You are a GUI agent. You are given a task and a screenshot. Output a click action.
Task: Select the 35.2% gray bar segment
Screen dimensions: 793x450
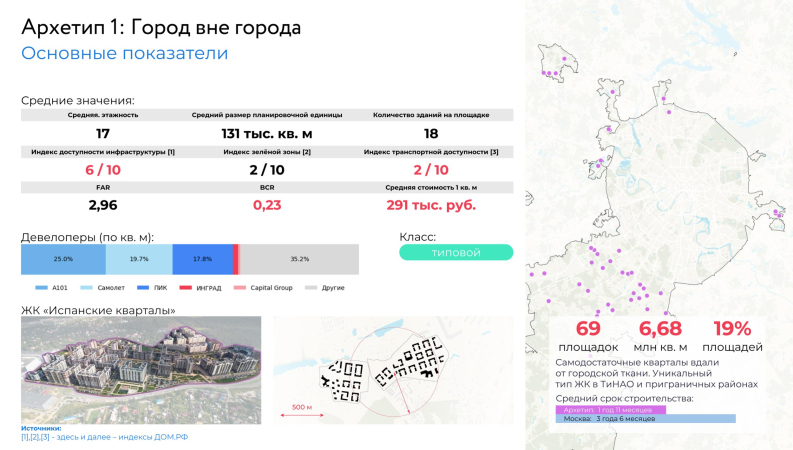pos(299,259)
